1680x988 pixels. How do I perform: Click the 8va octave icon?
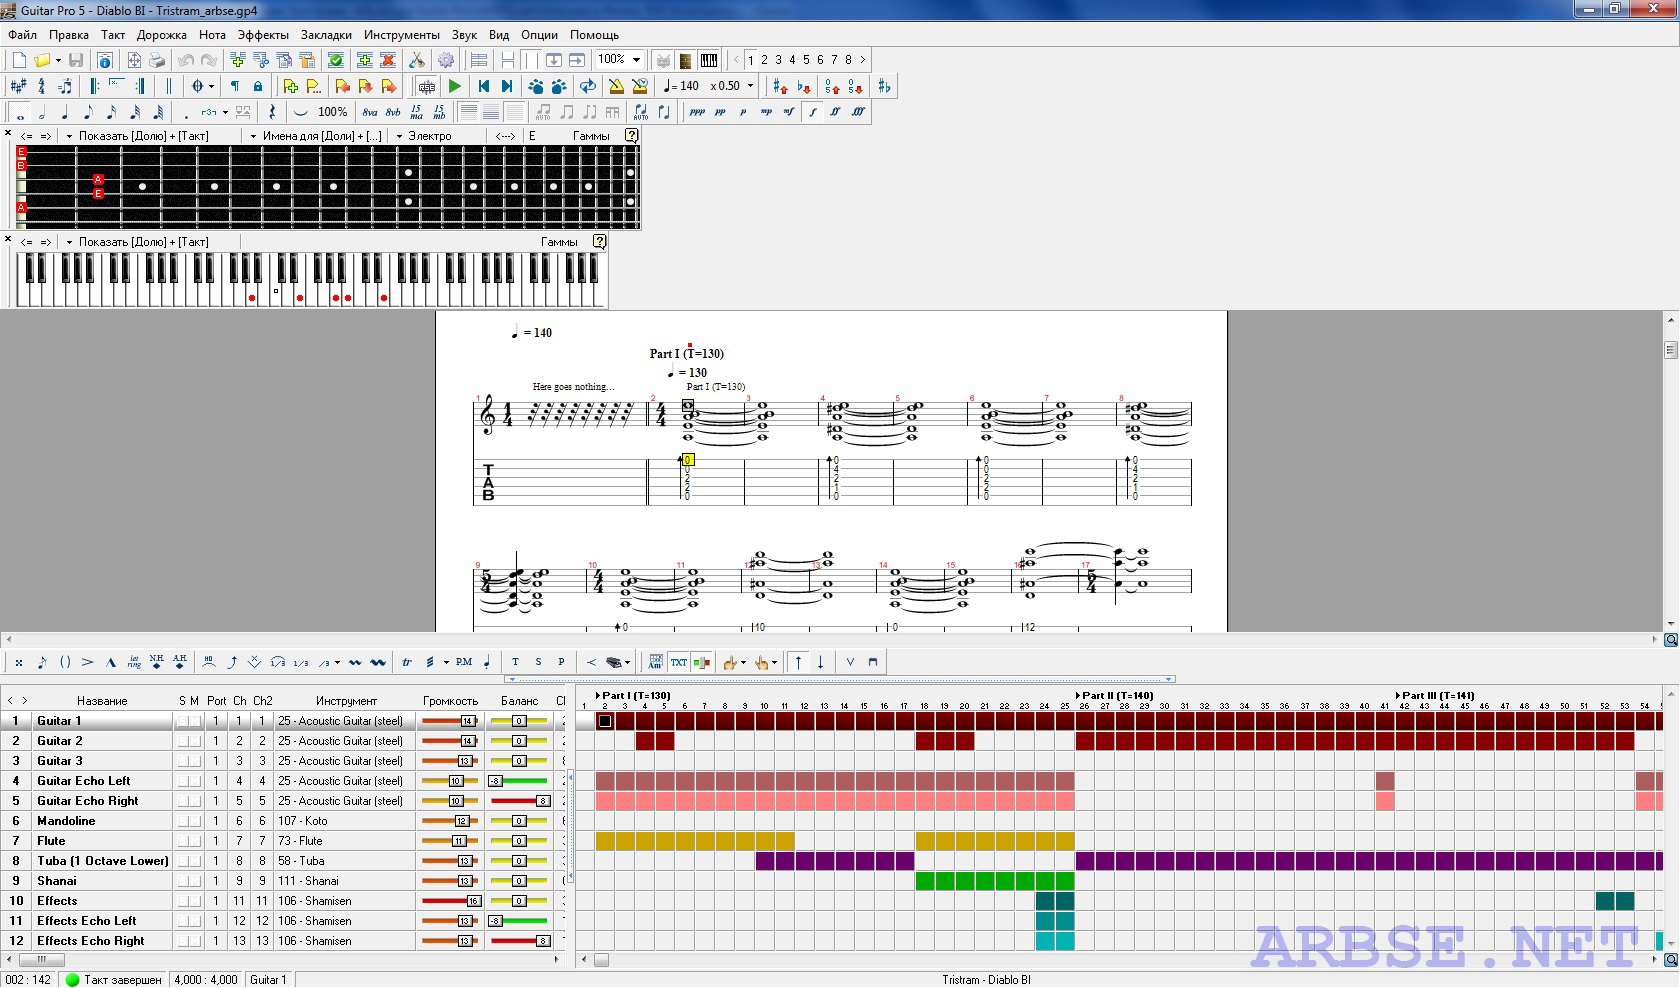click(x=370, y=112)
